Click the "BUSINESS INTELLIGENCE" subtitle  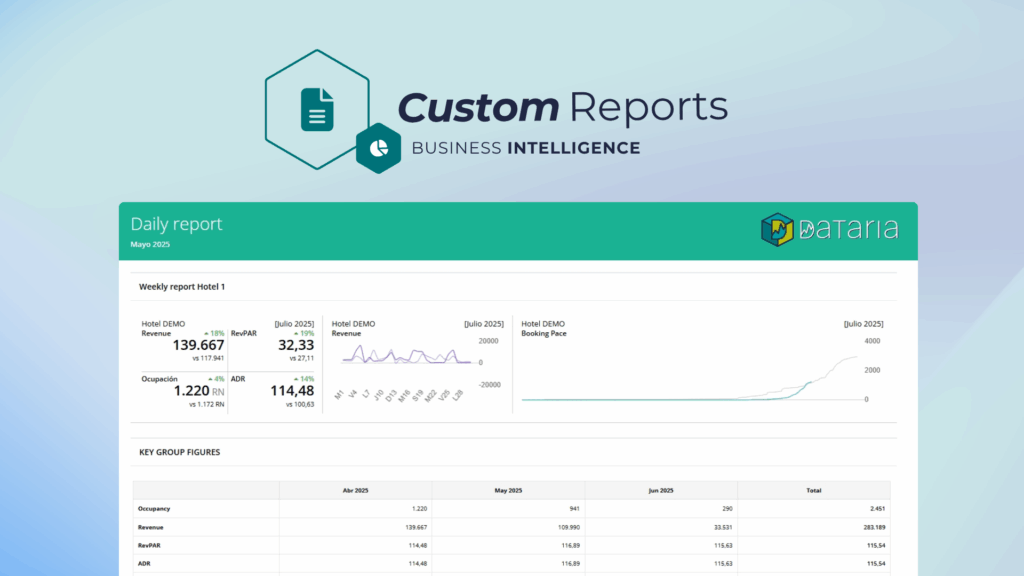click(526, 148)
